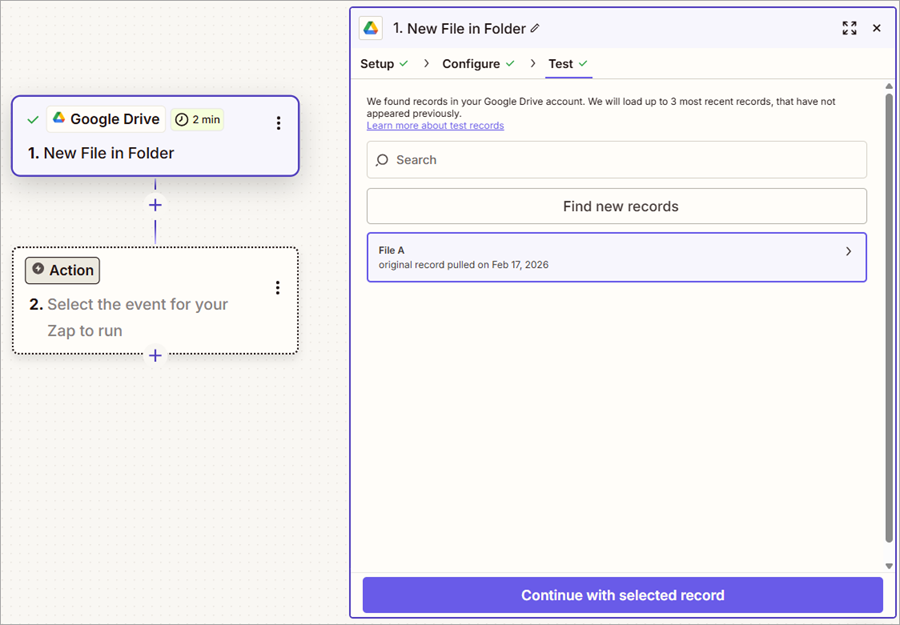Switch to the Configure tab
The image size is (900, 625).
point(471,64)
